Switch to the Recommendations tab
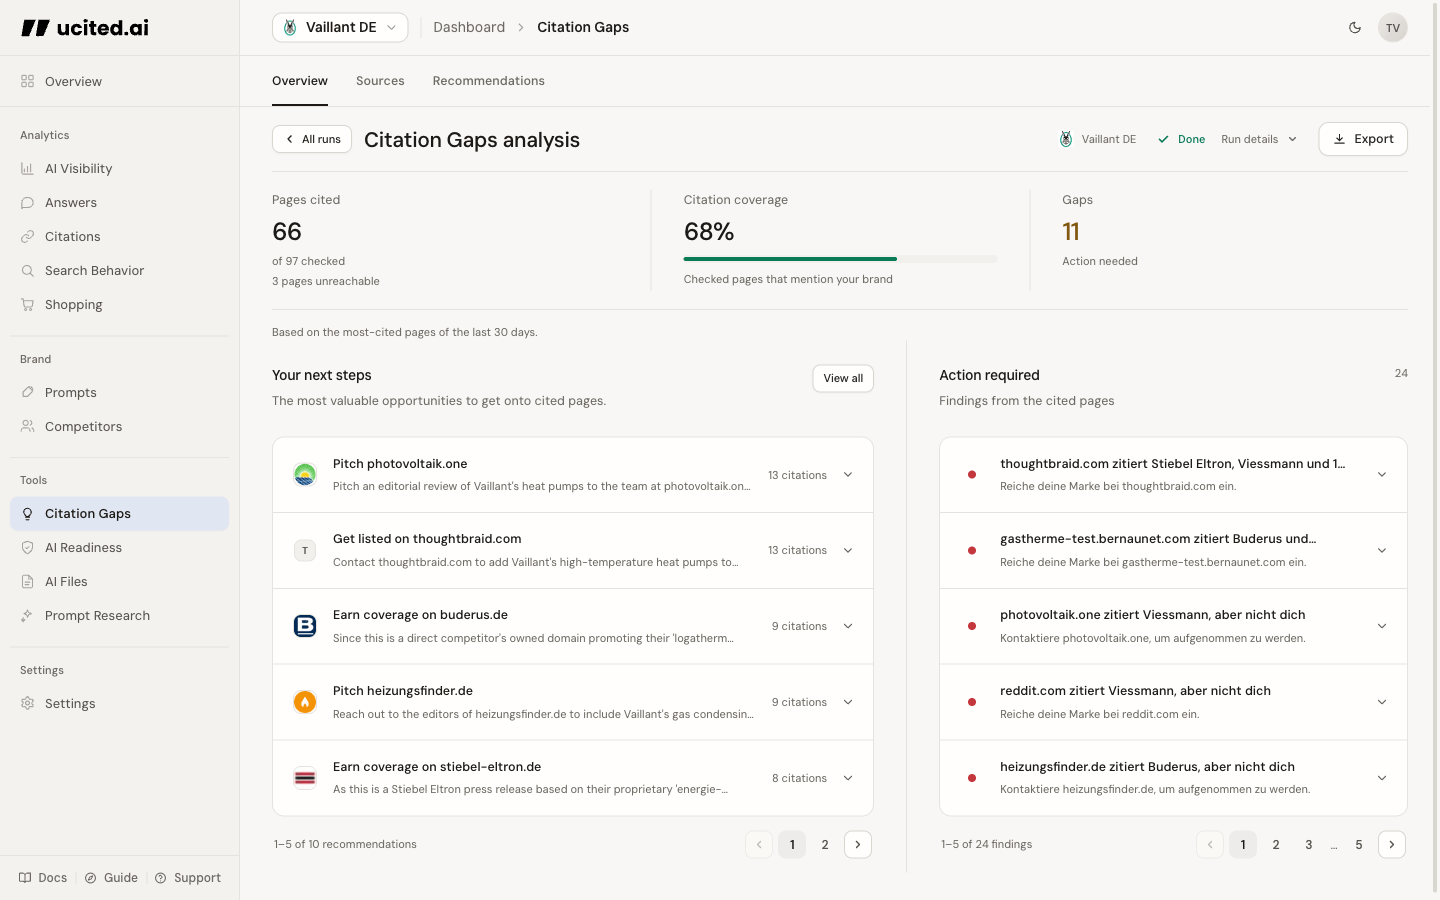 [x=489, y=81]
